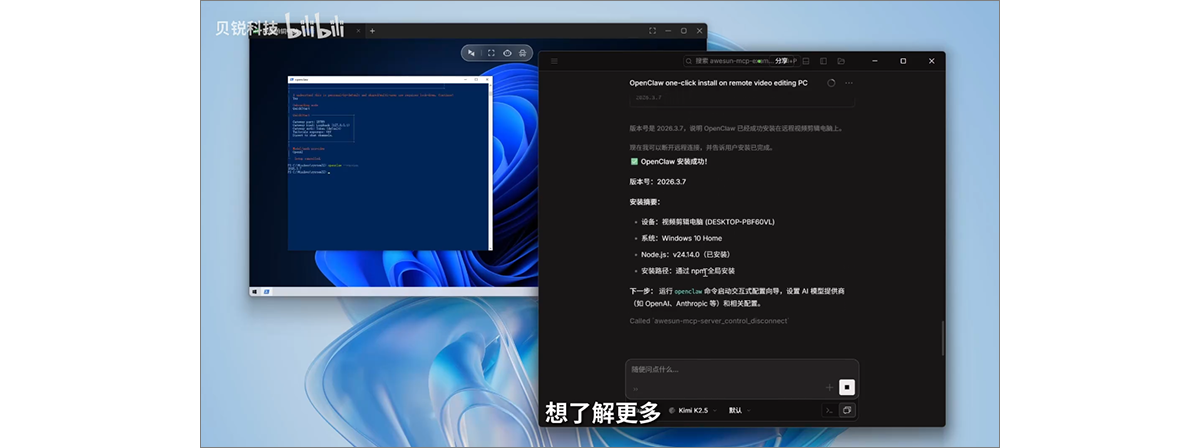The image size is (1200, 448).
Task: Click the 分享 share button
Action: tap(781, 61)
